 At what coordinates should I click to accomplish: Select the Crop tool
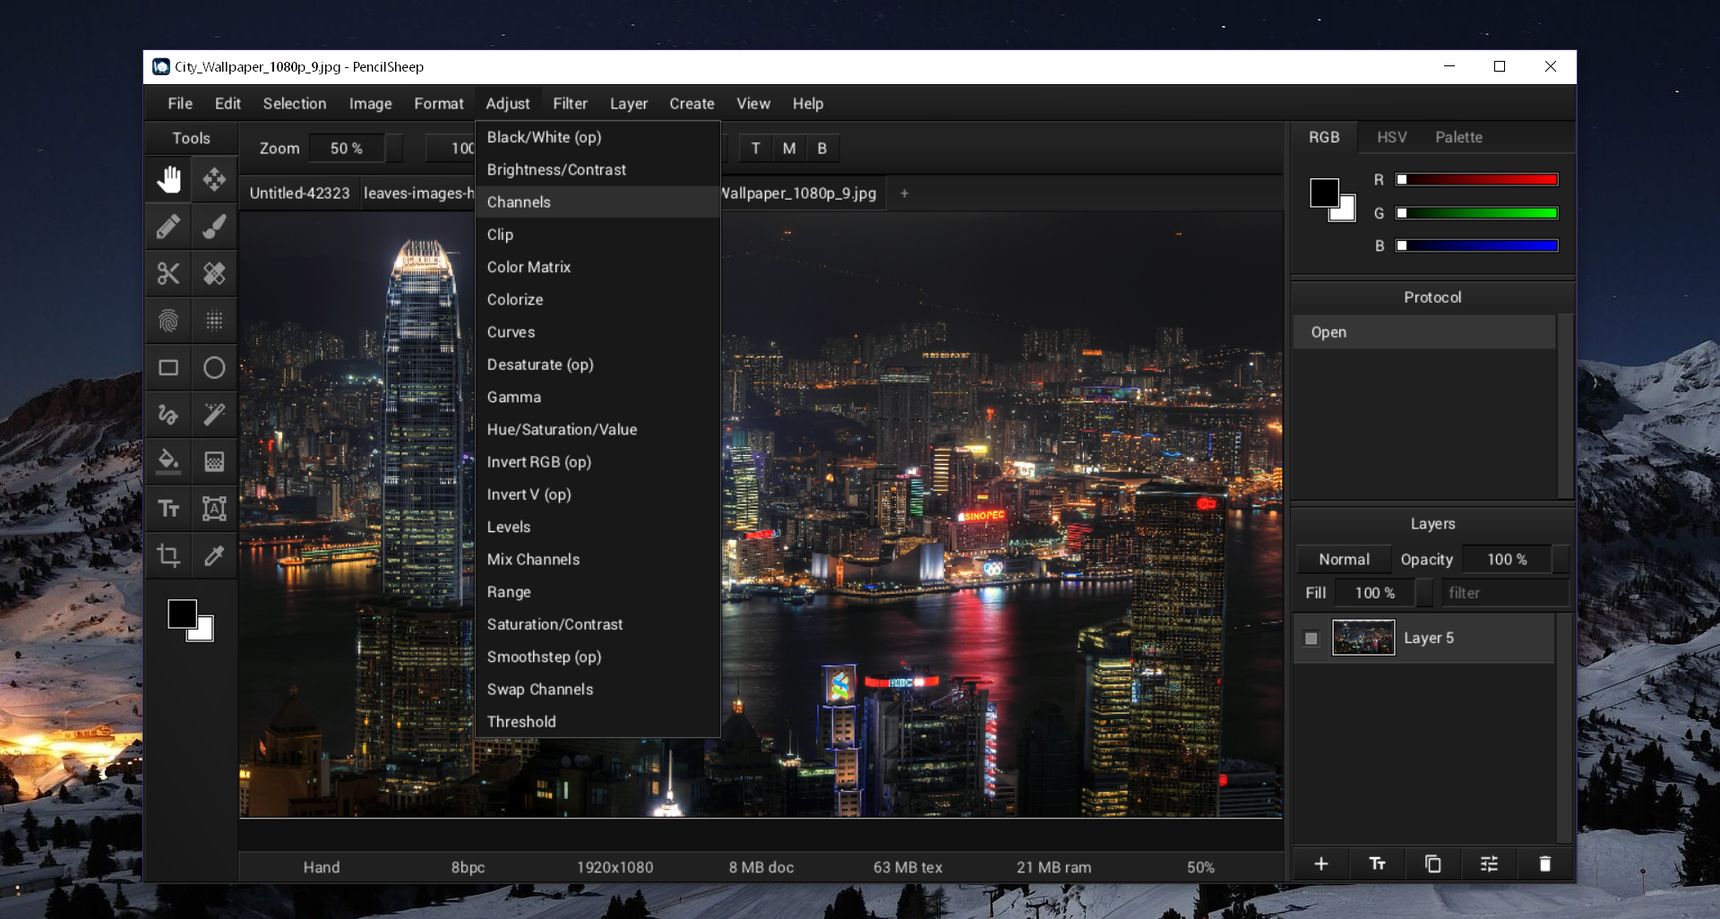pyautogui.click(x=168, y=556)
